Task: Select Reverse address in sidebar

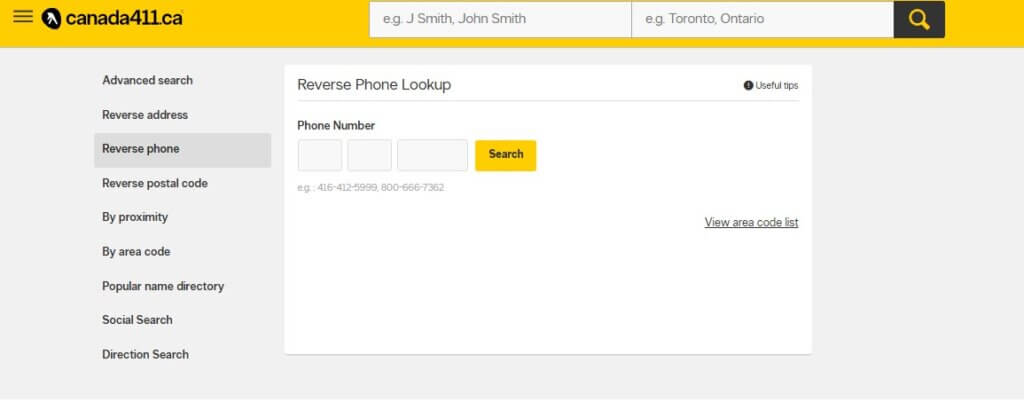Action: pyautogui.click(x=145, y=115)
